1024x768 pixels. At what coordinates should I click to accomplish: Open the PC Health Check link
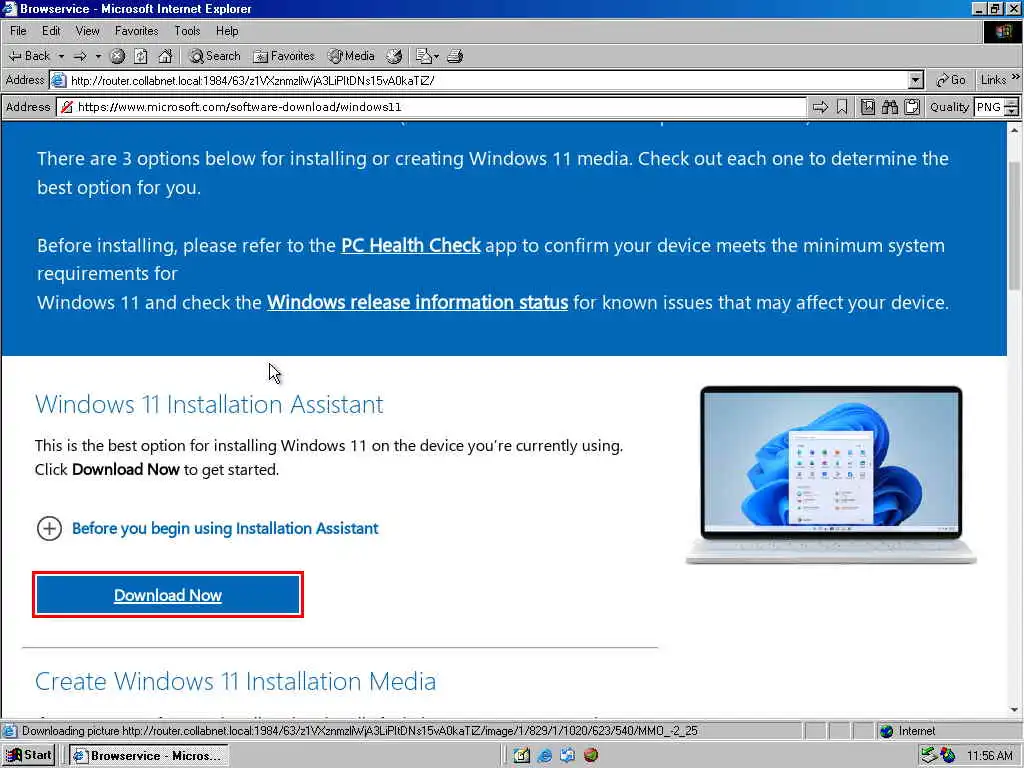point(411,246)
